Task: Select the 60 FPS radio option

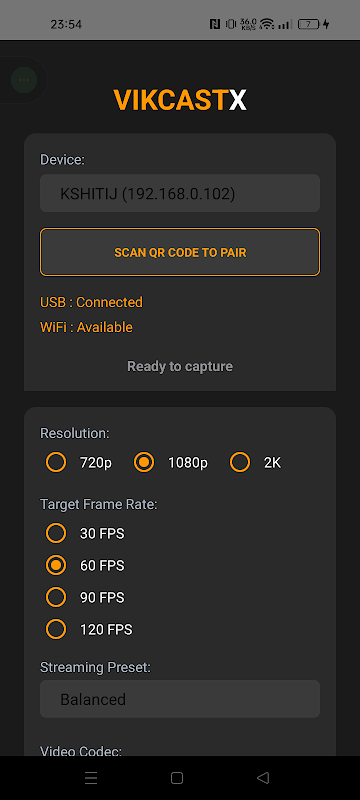Action: [x=85, y=565]
